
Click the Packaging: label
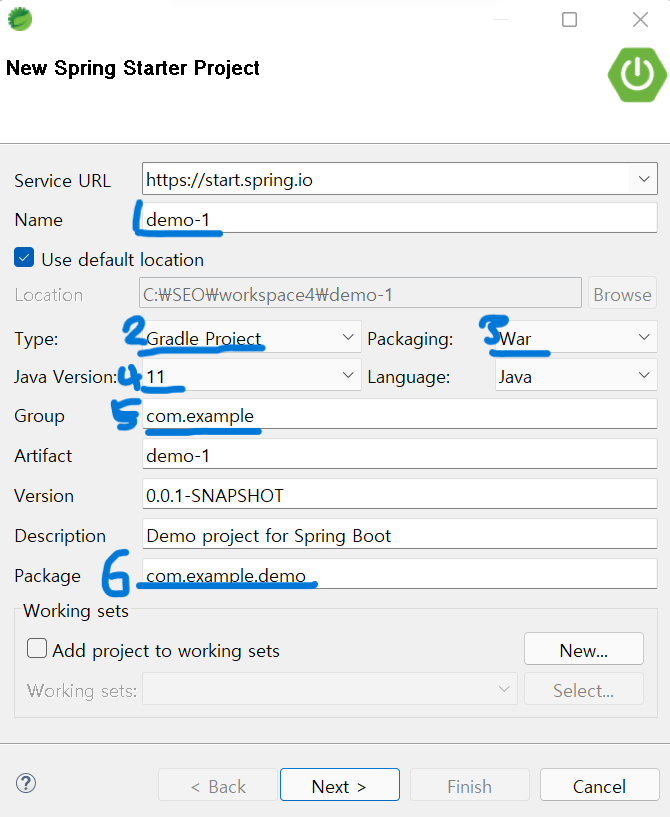pyautogui.click(x=410, y=339)
